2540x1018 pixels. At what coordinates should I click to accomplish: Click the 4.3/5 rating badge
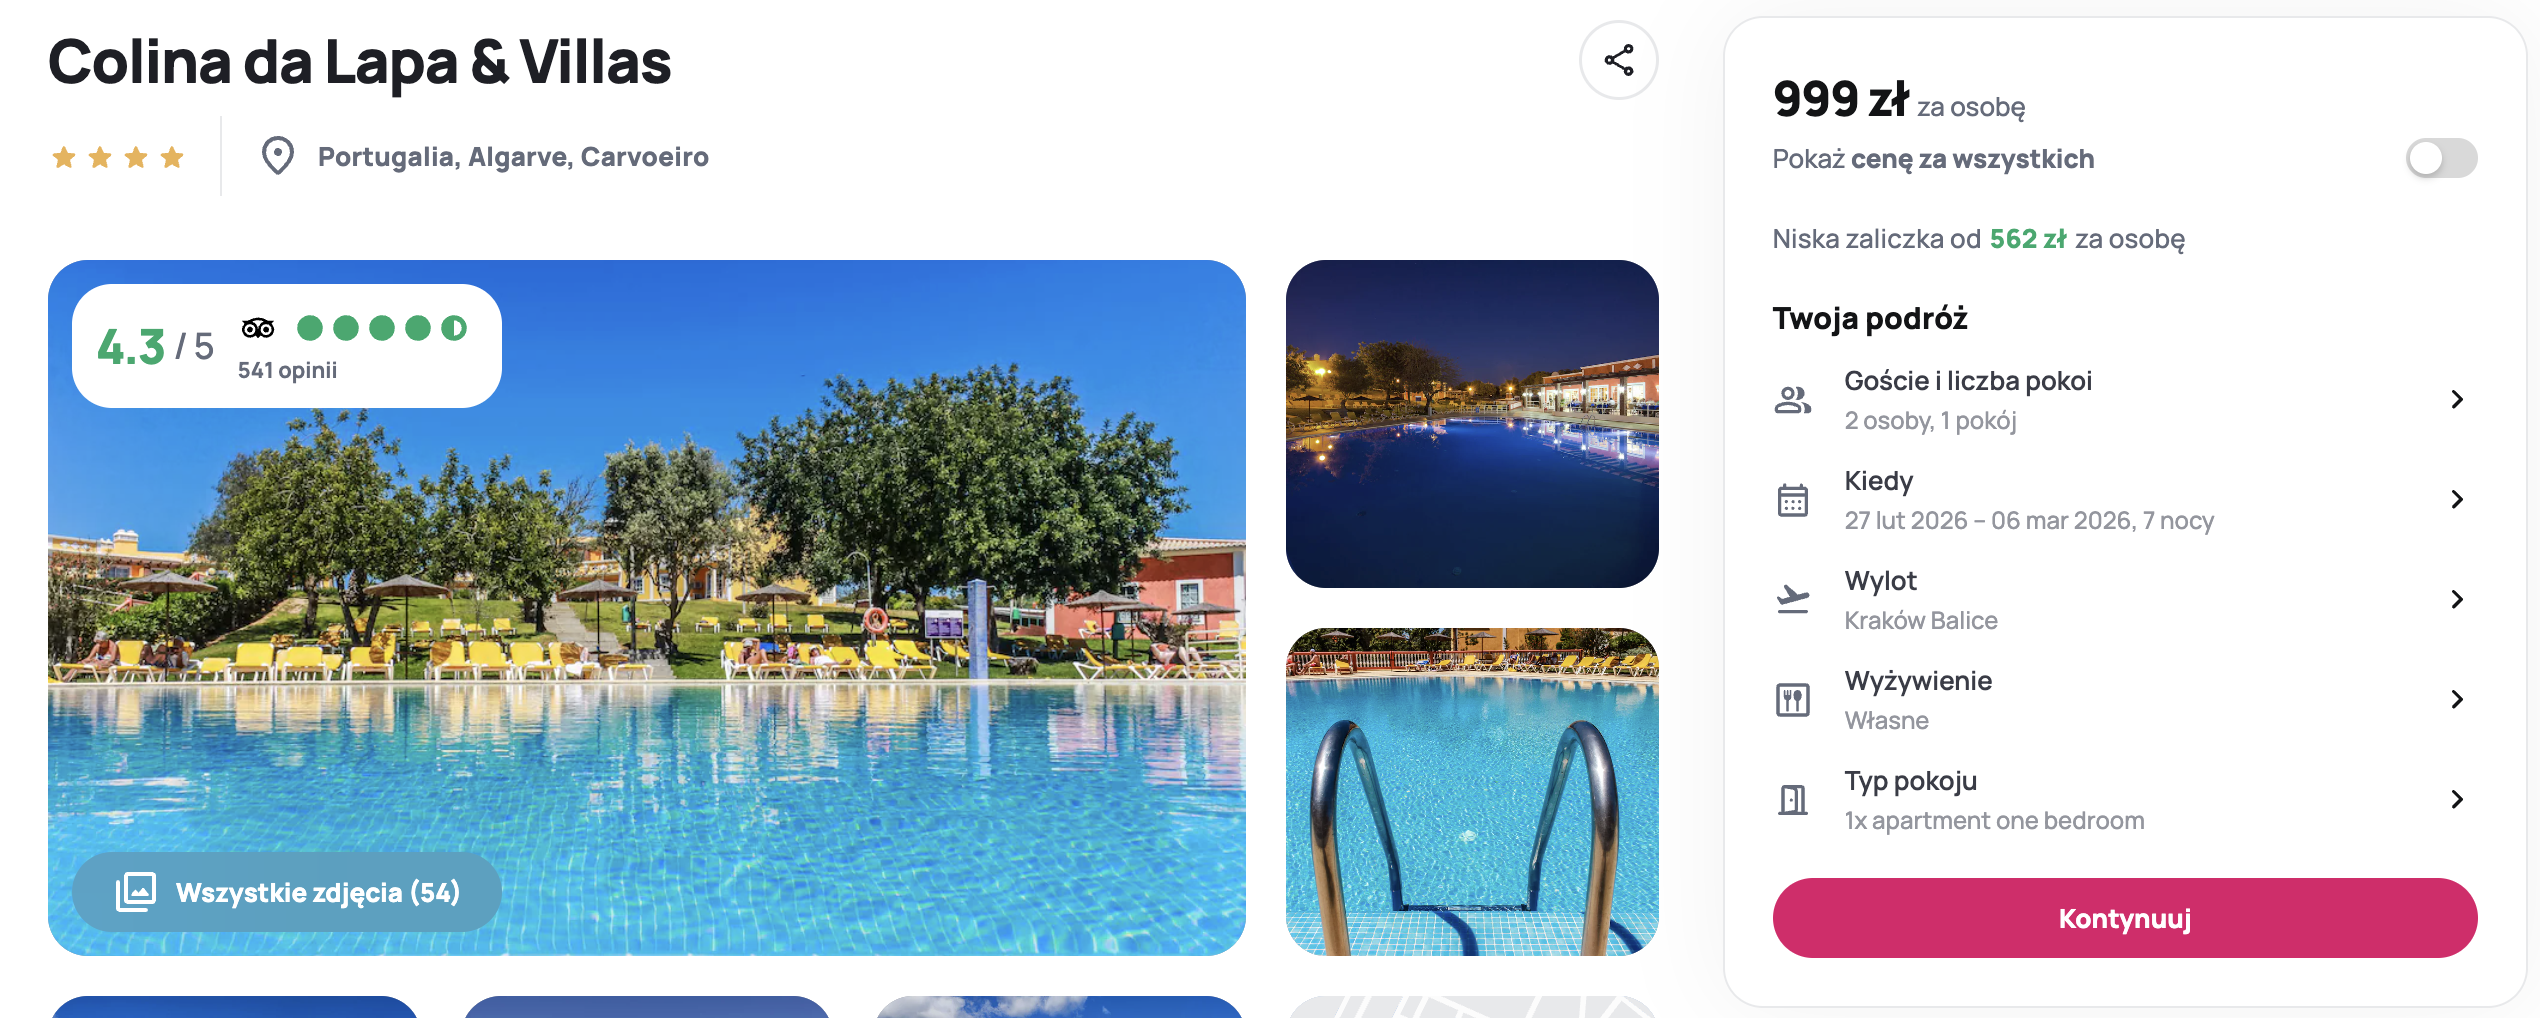[x=287, y=346]
